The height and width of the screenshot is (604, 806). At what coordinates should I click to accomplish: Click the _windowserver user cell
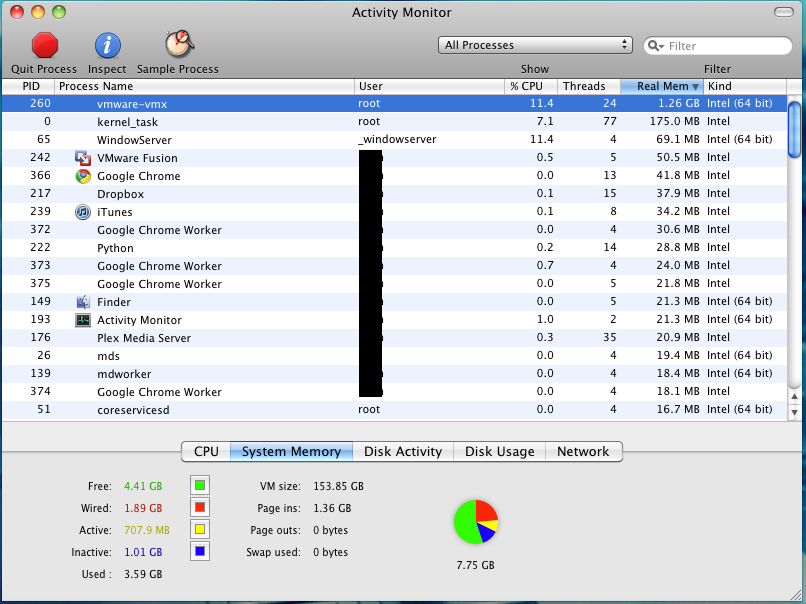[397, 139]
